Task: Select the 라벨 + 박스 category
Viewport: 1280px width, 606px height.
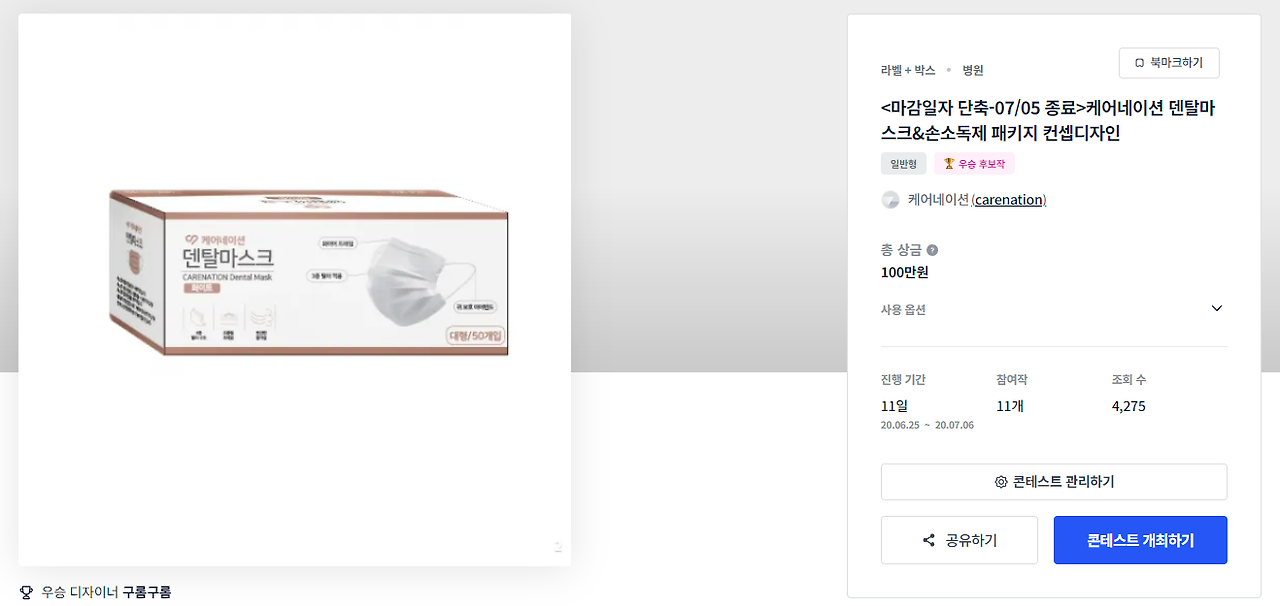Action: (x=908, y=70)
